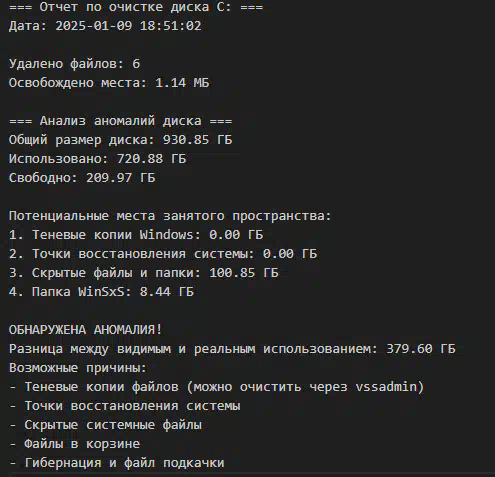
Task: Click item 2 'Точки восстановления системы' value
Action: click(290, 254)
